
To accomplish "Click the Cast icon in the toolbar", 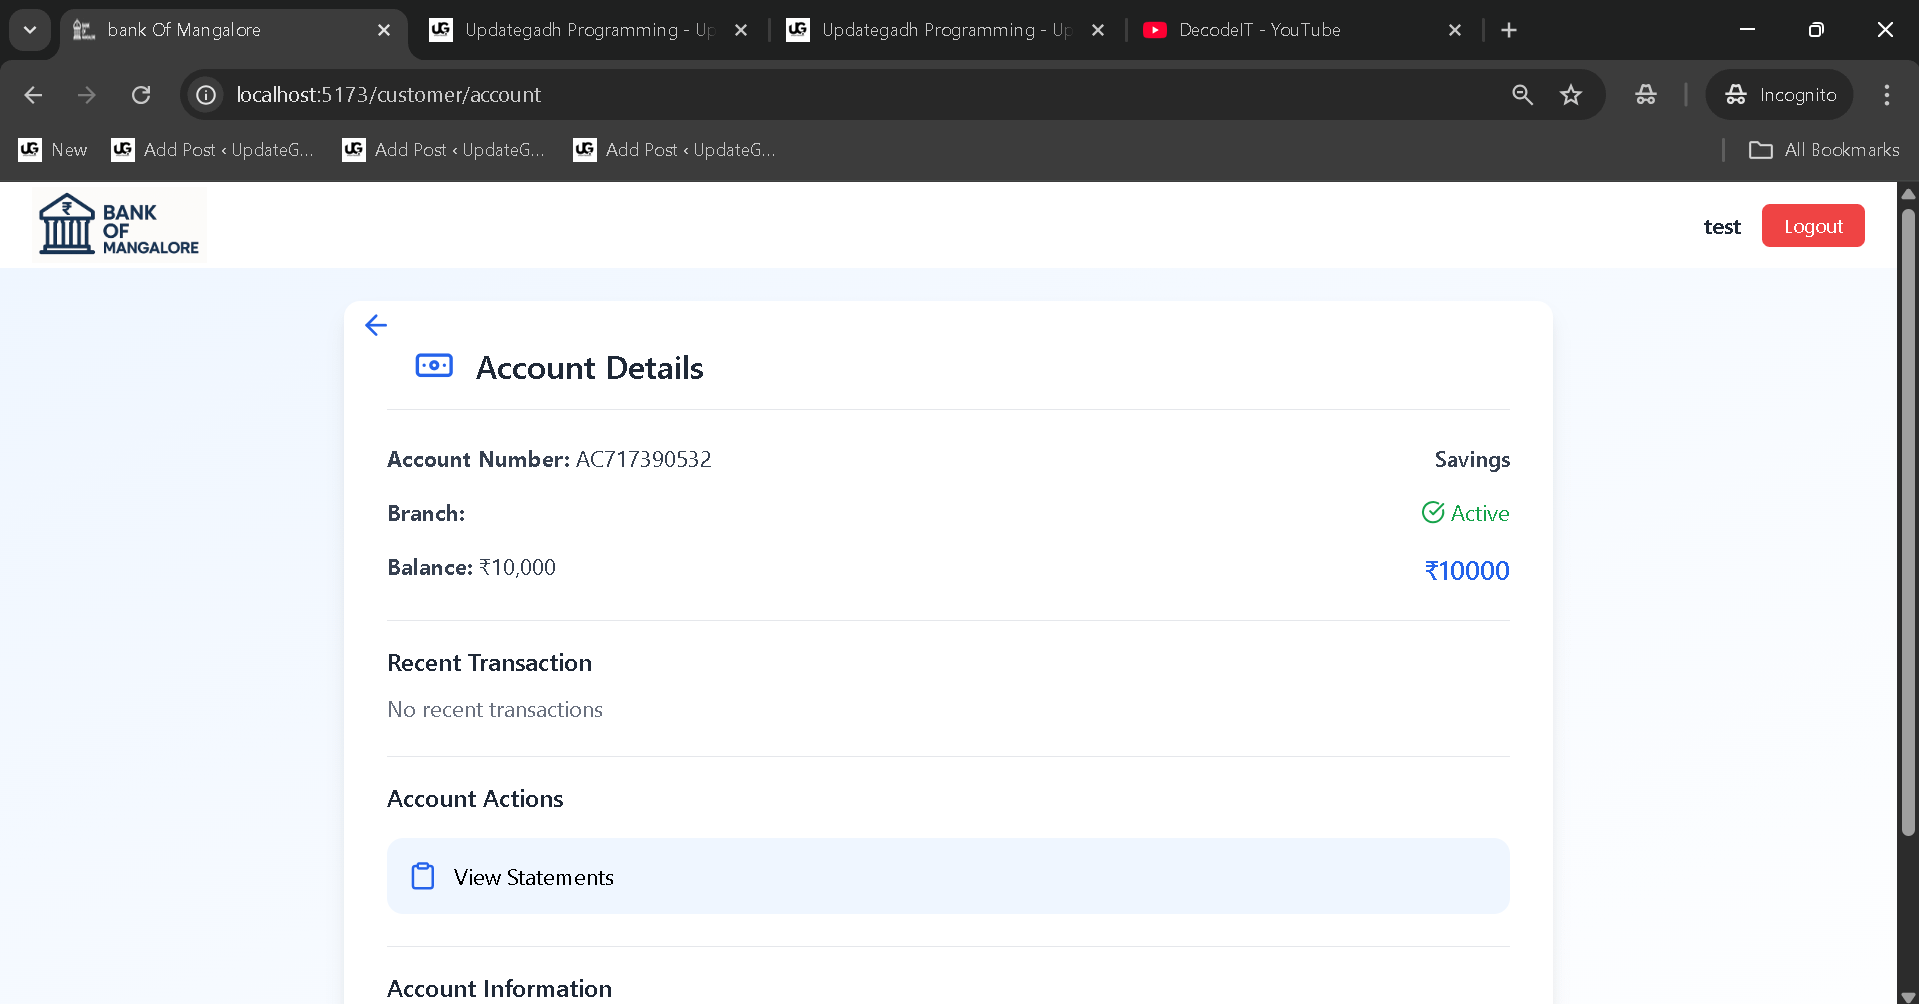I will point(1645,95).
